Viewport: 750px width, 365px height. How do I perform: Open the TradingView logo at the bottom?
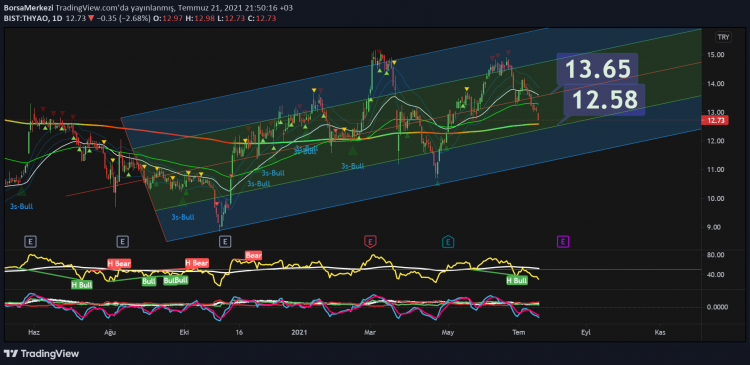41,354
